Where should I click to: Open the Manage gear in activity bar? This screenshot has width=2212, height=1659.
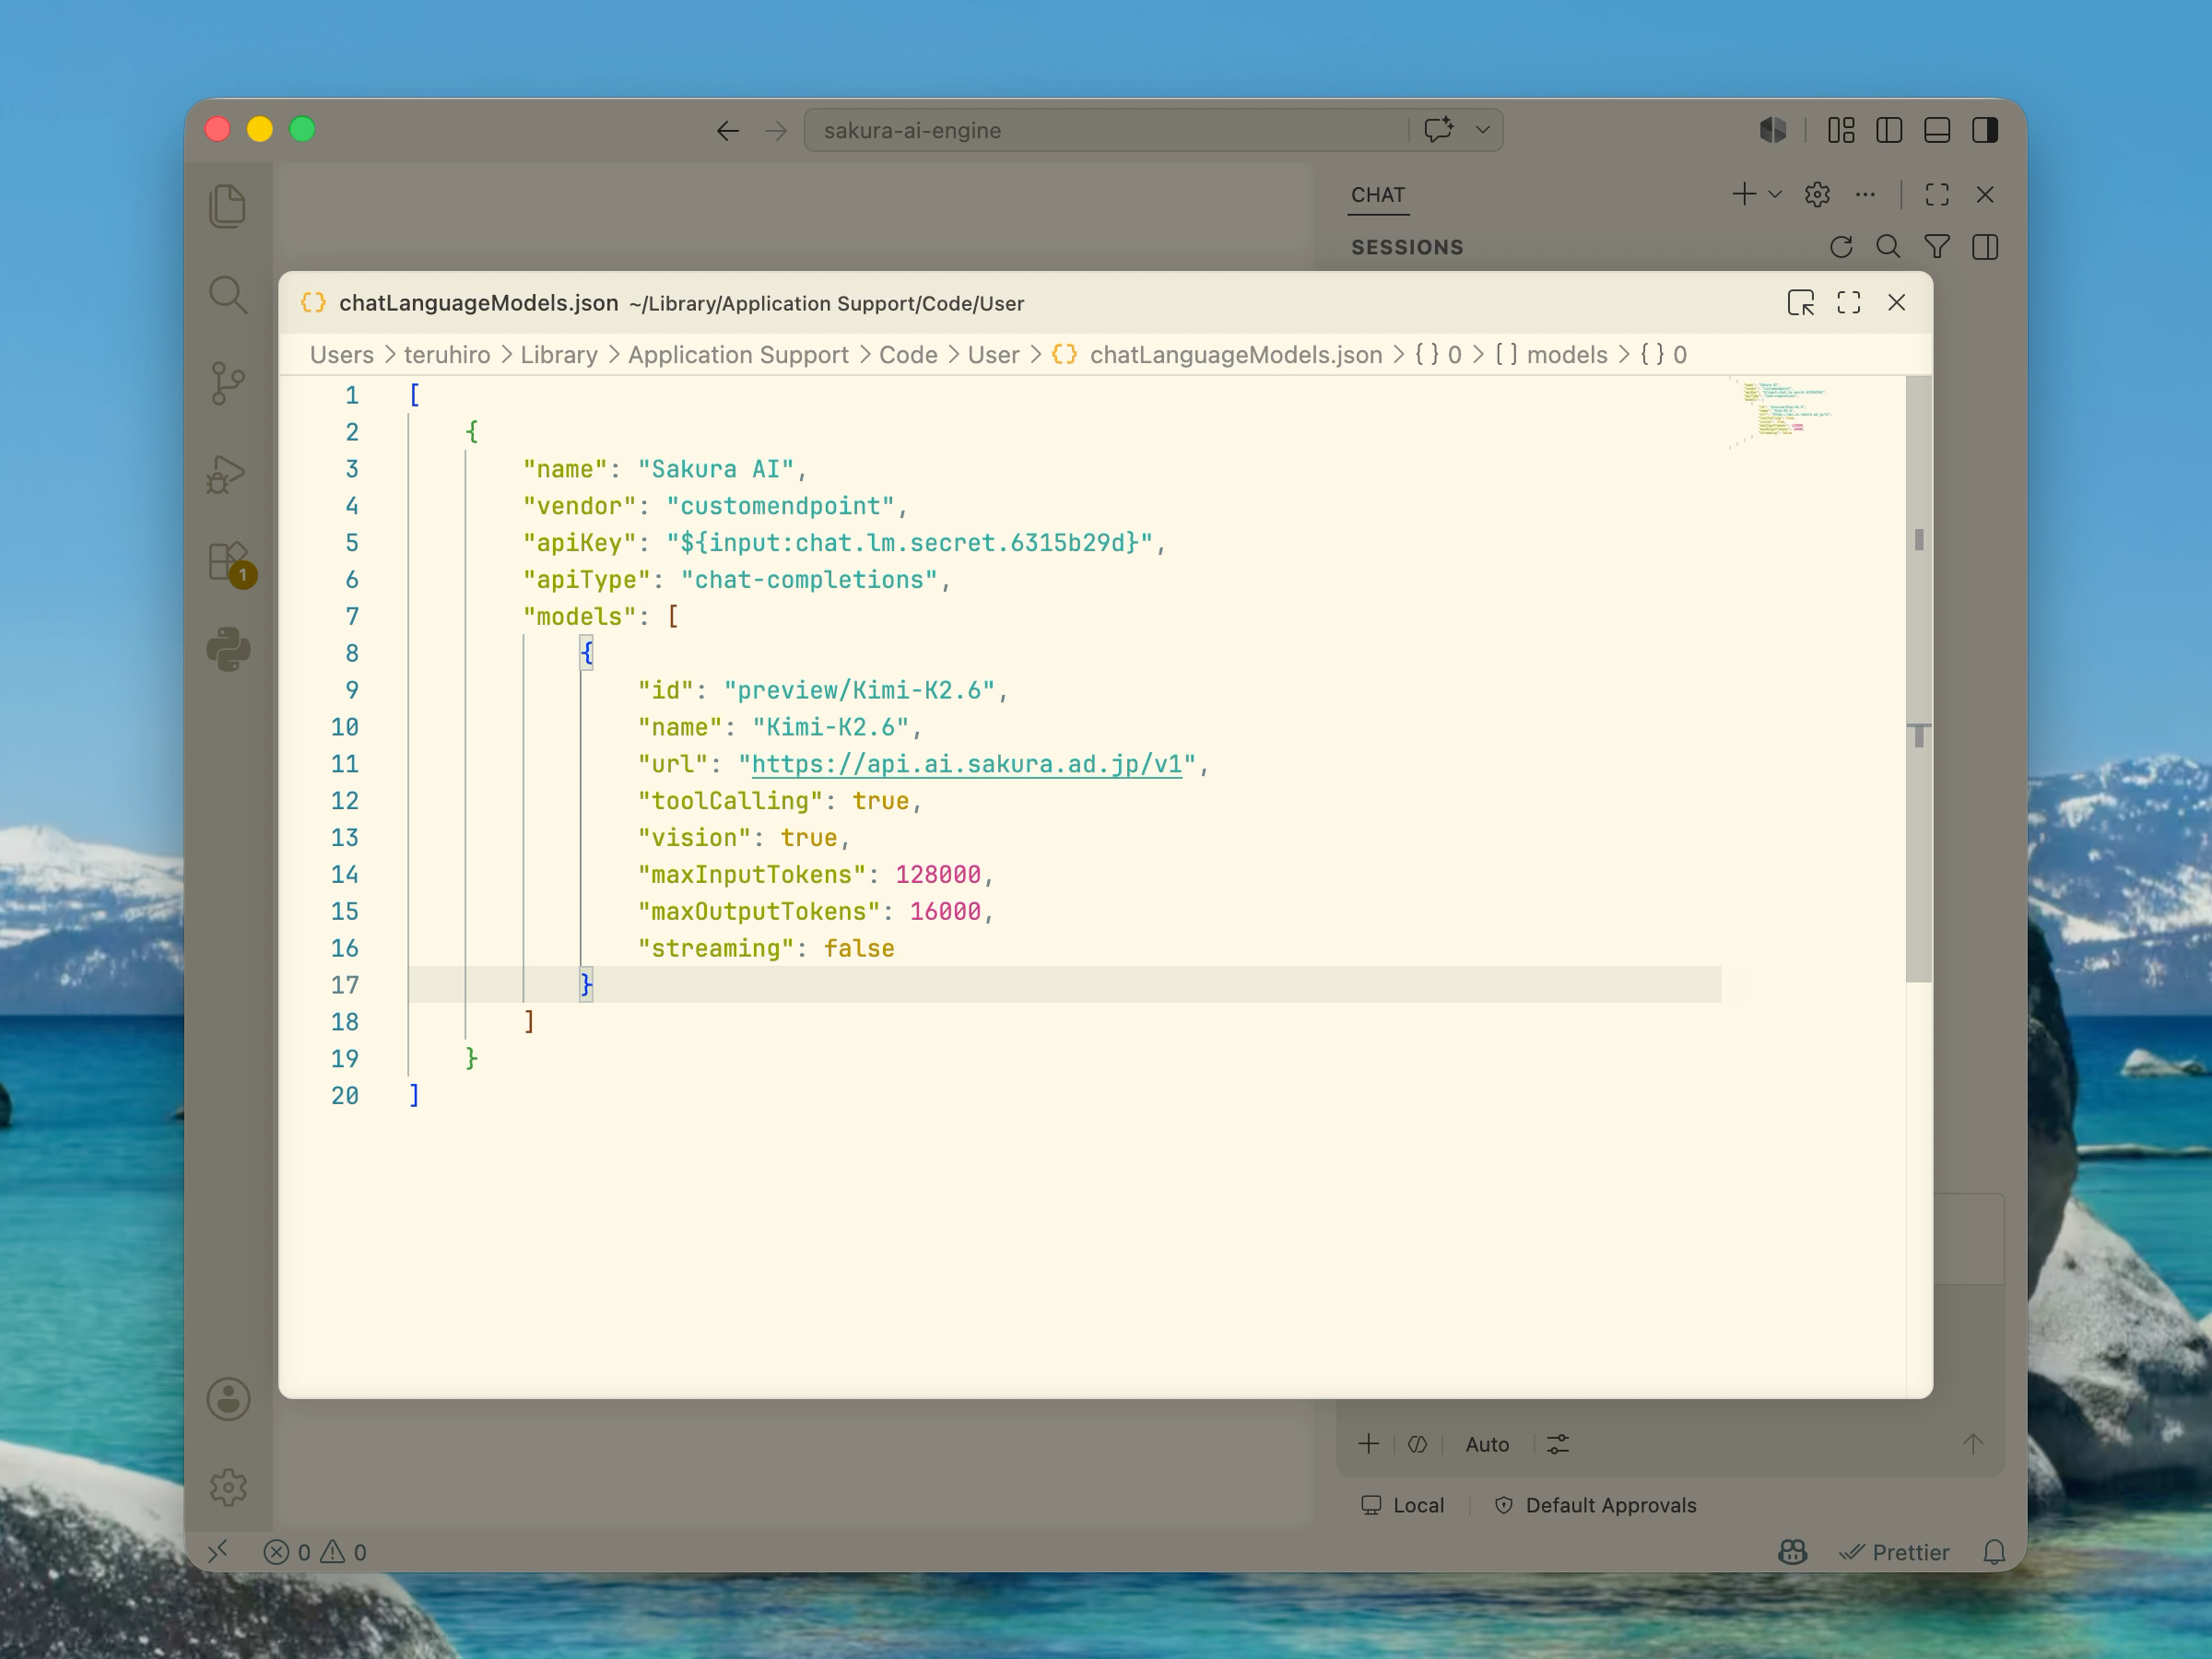tap(228, 1487)
